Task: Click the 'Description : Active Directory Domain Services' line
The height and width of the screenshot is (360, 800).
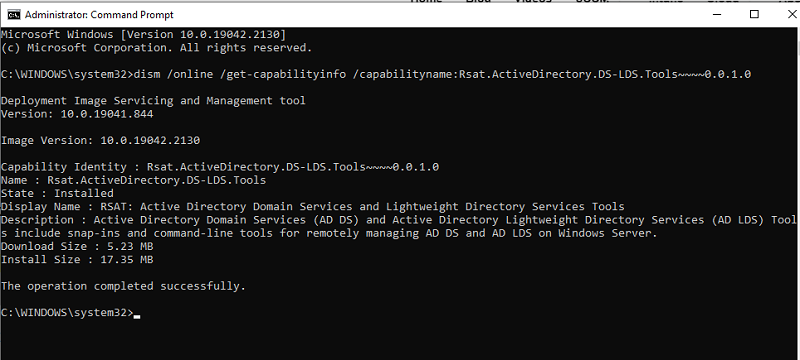Action: 398,226
